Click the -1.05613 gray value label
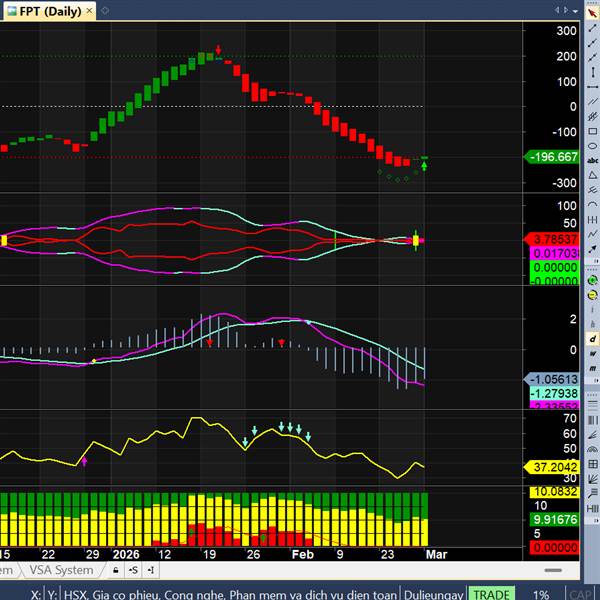Viewport: 600px width, 600px height. coord(553,379)
